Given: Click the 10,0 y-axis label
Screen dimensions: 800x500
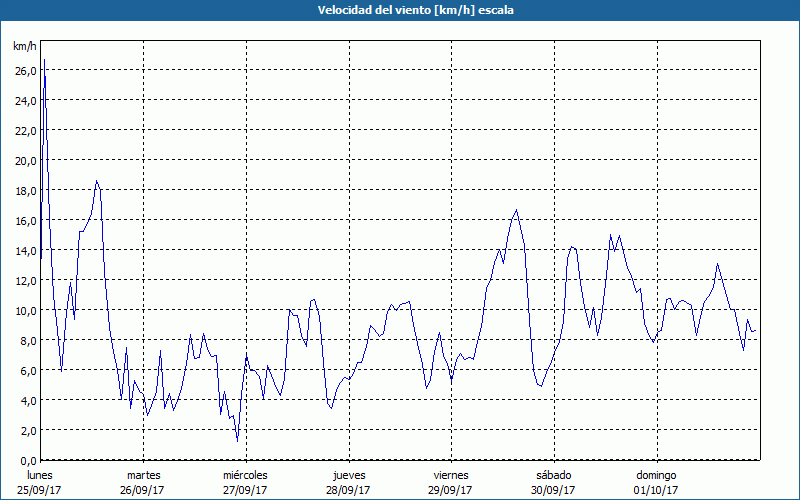Looking at the screenshot, I should tap(25, 310).
